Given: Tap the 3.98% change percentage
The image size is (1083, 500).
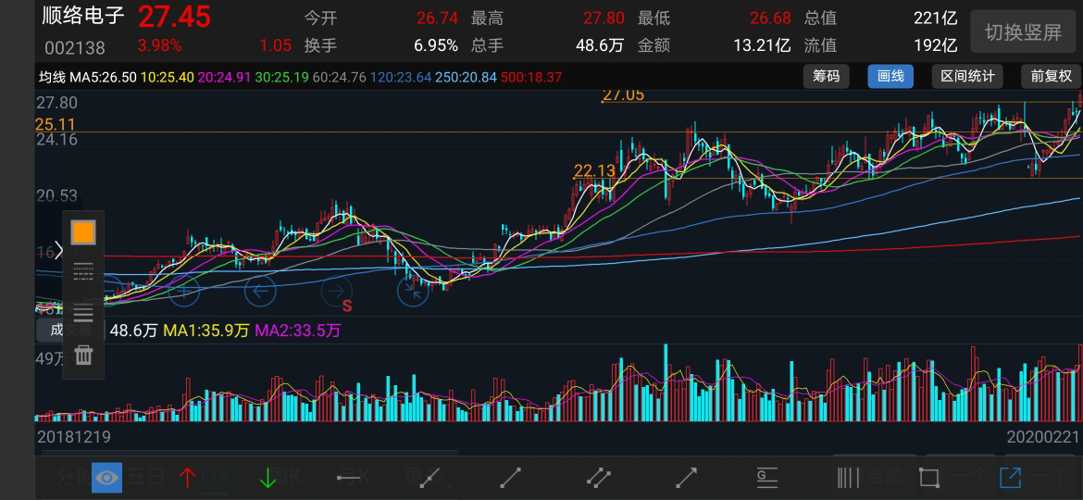Looking at the screenshot, I should [159, 46].
